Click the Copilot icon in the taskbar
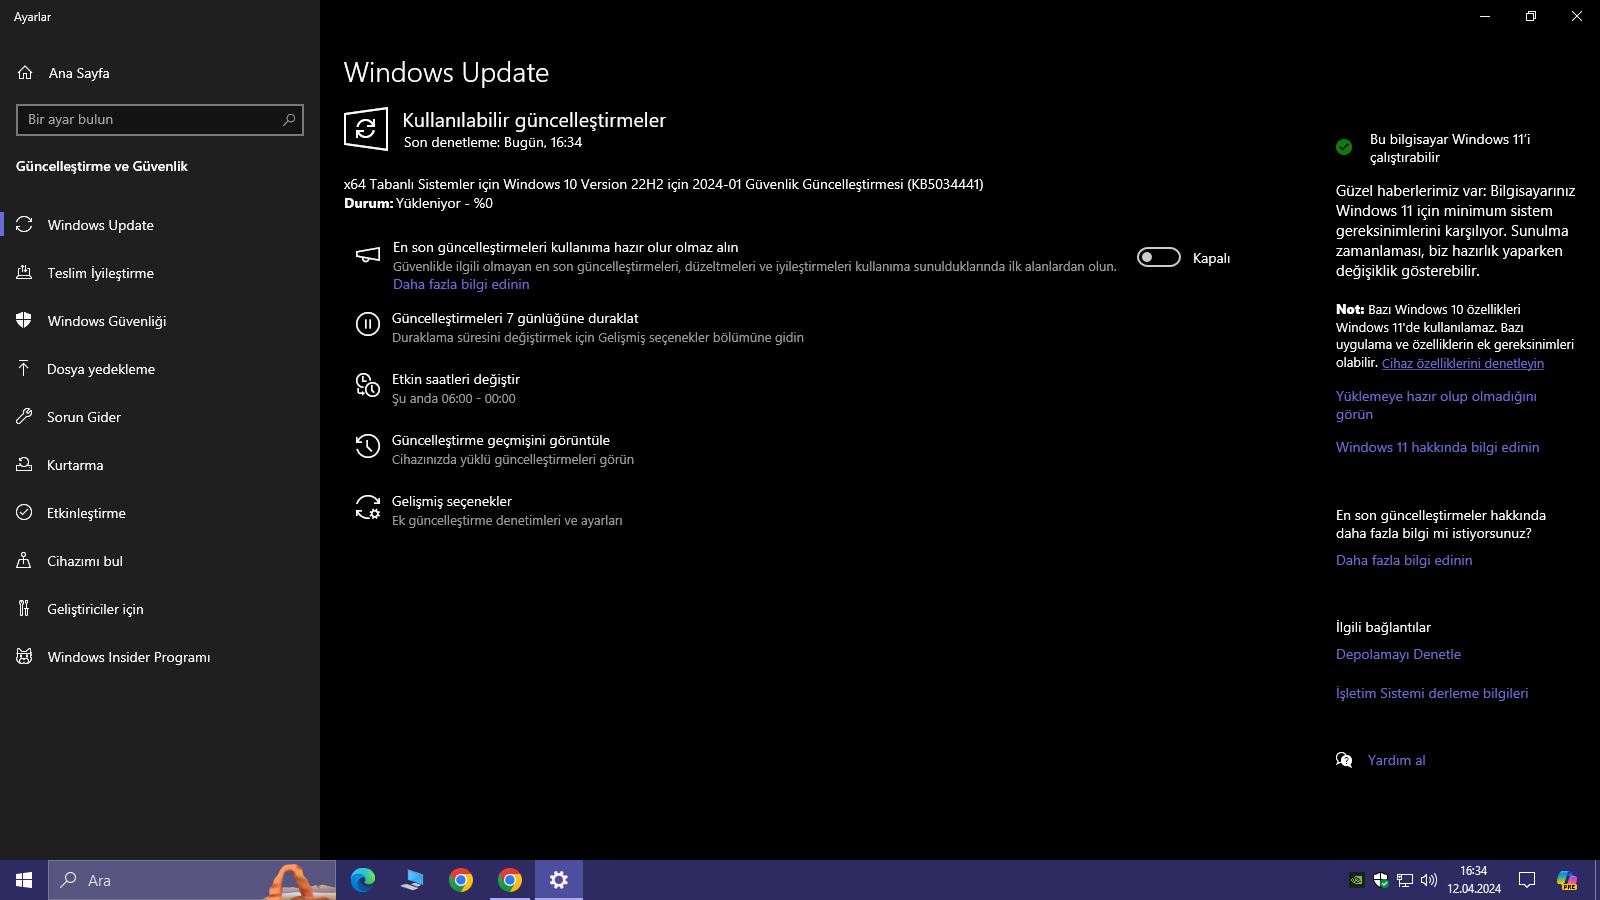The image size is (1600, 900). 1567,880
